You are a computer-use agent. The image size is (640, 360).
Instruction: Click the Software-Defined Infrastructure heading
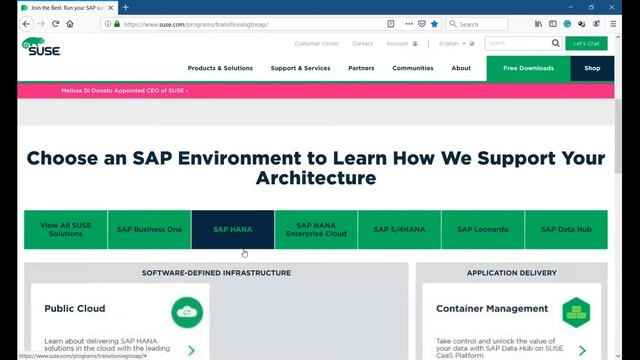pos(216,273)
